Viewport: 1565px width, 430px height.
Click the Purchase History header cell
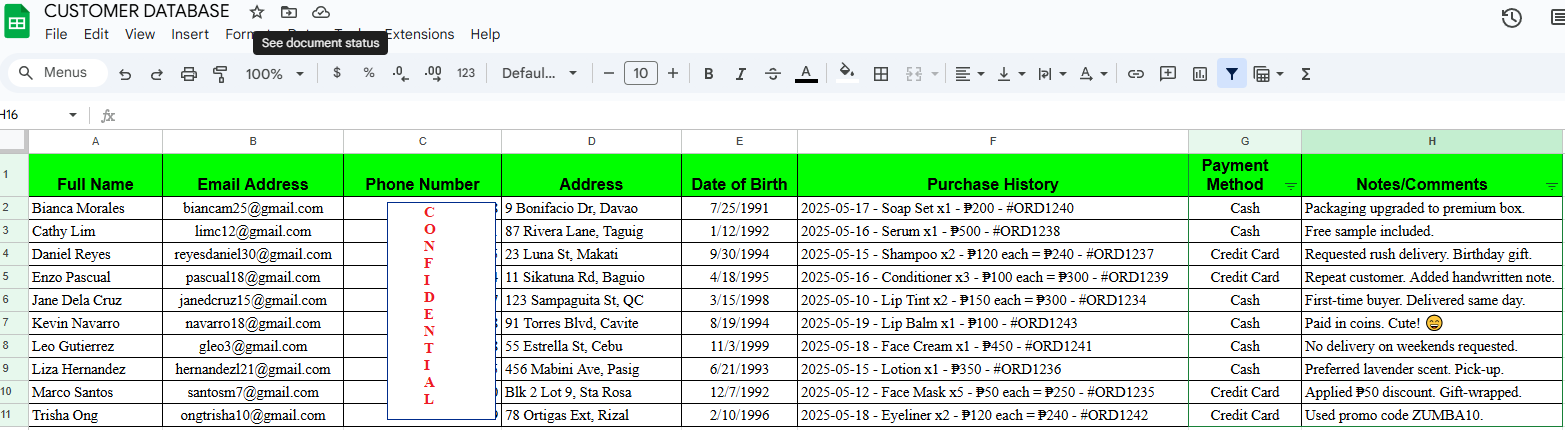(x=992, y=175)
